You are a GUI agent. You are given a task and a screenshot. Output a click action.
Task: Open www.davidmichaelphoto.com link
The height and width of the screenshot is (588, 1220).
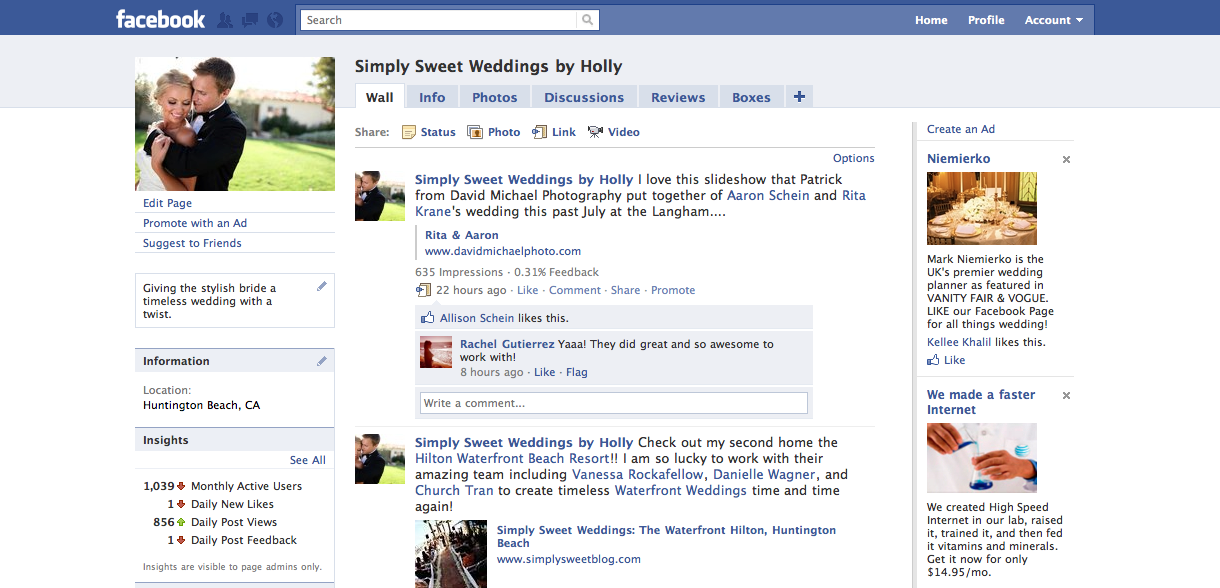503,251
